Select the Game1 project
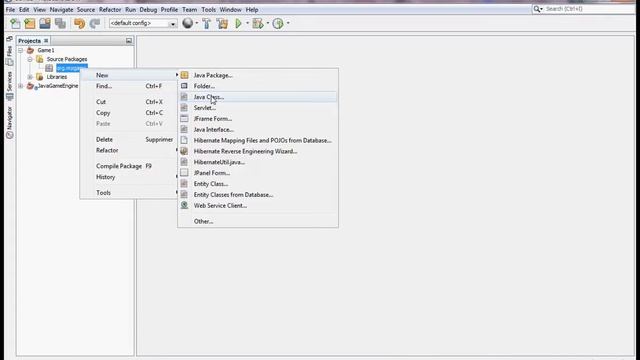The image size is (640, 360). point(46,50)
